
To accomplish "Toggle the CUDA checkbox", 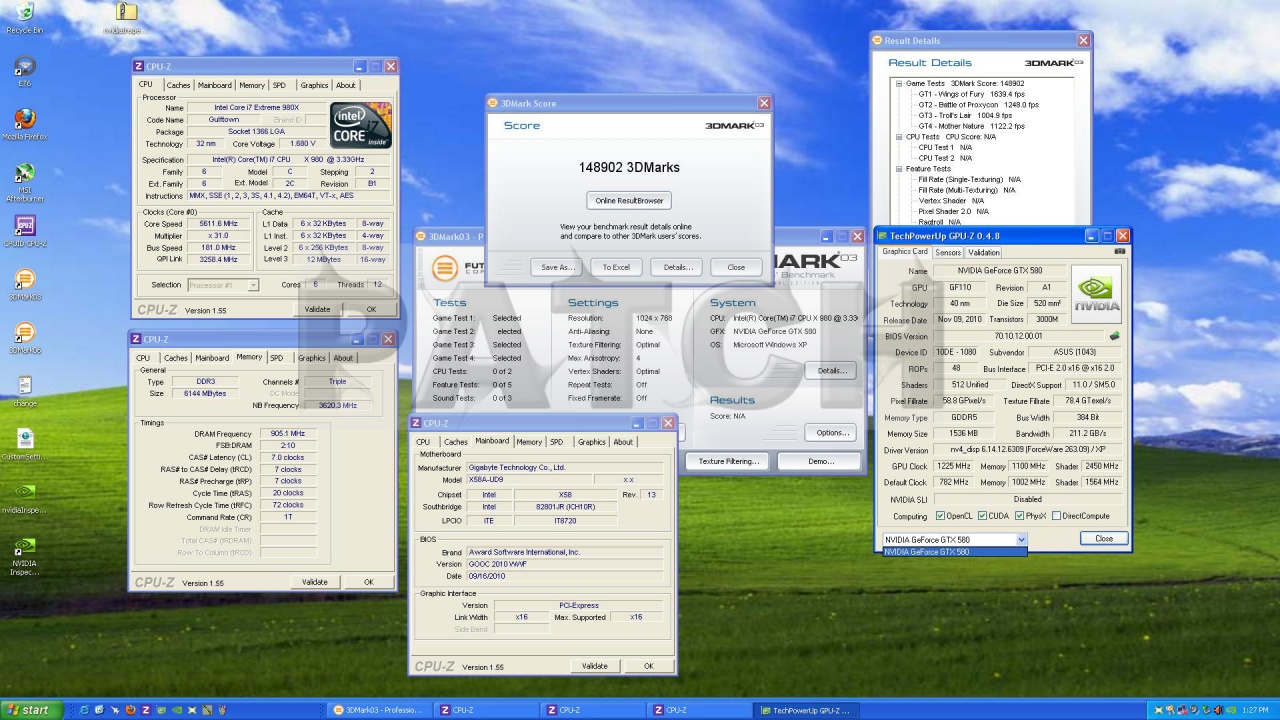I will [x=981, y=516].
